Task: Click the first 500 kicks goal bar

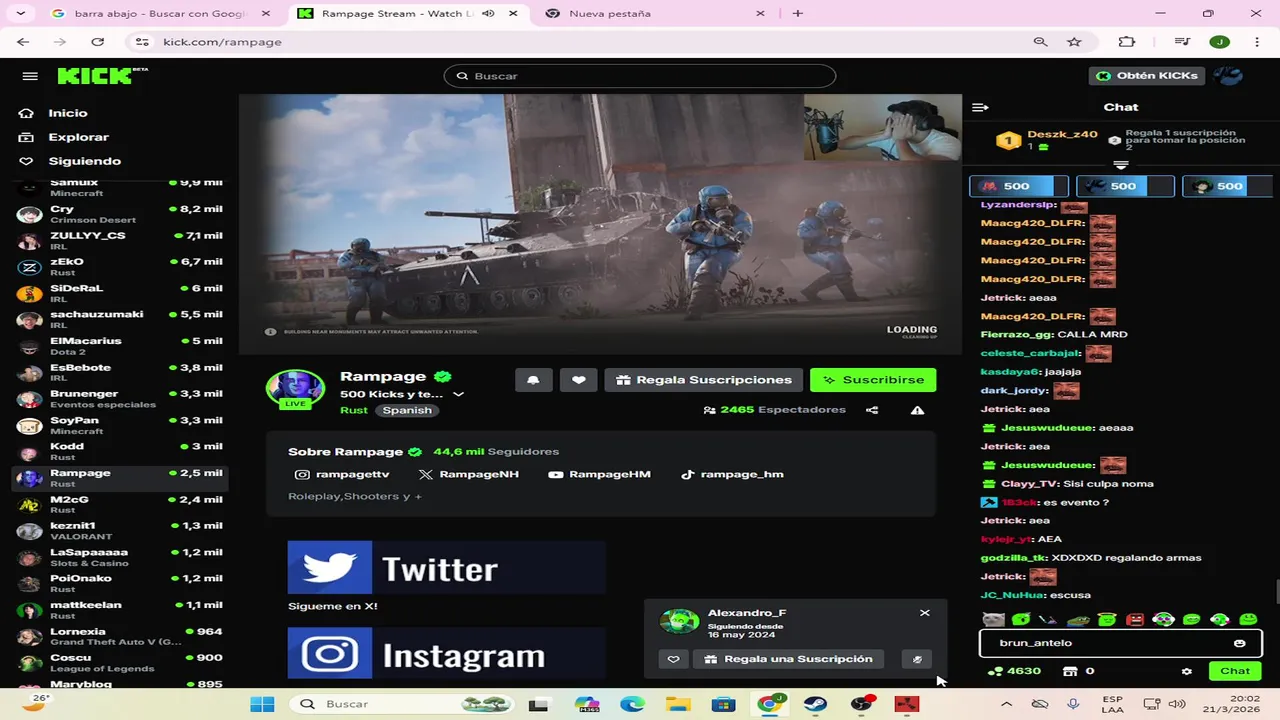Action: [1018, 186]
